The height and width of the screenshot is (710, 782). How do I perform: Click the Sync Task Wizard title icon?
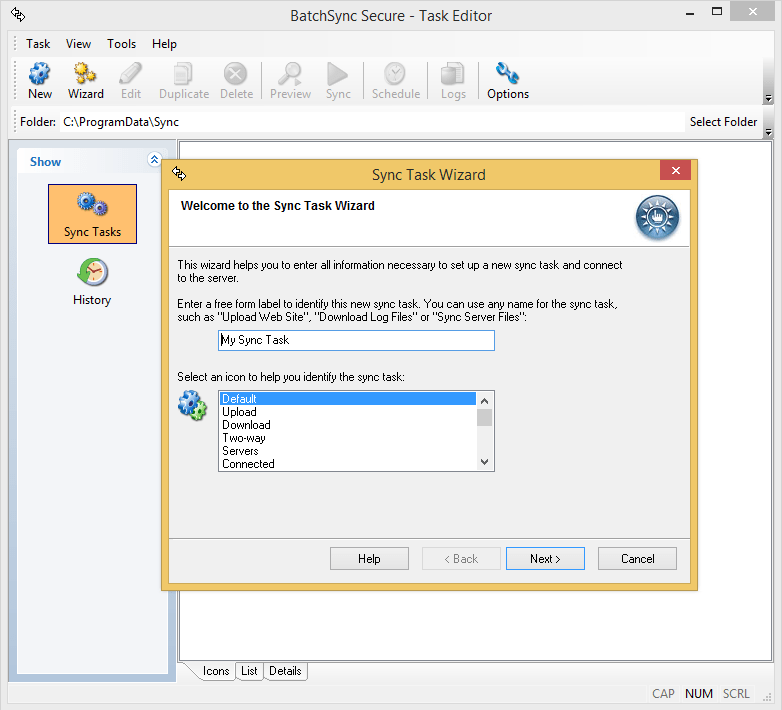tap(179, 174)
